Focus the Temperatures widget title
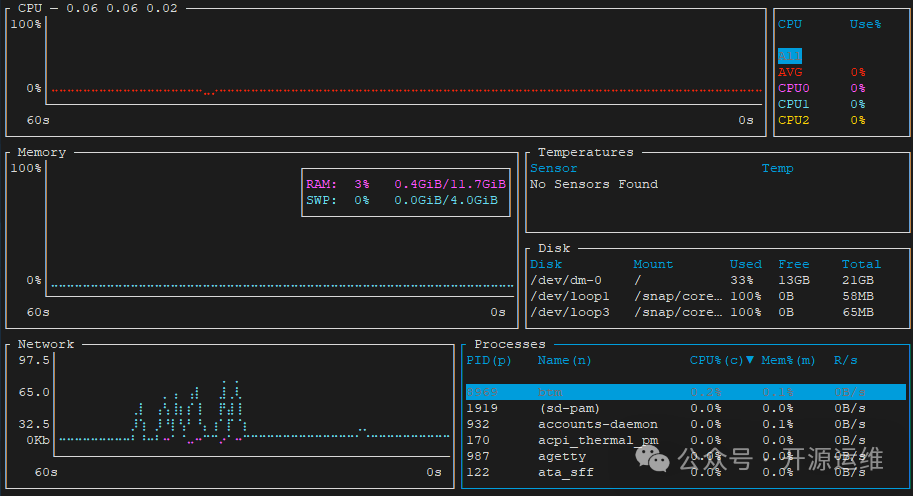 585,152
